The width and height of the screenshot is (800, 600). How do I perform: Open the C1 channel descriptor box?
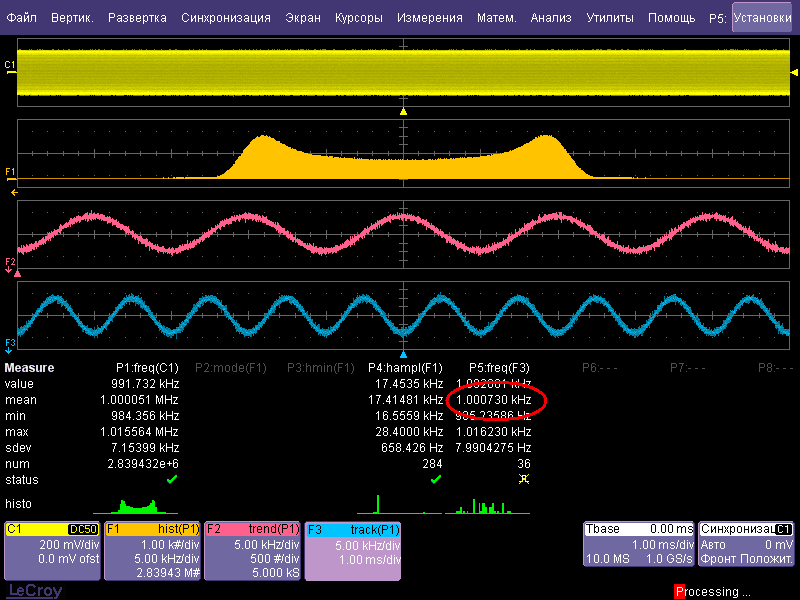click(51, 550)
